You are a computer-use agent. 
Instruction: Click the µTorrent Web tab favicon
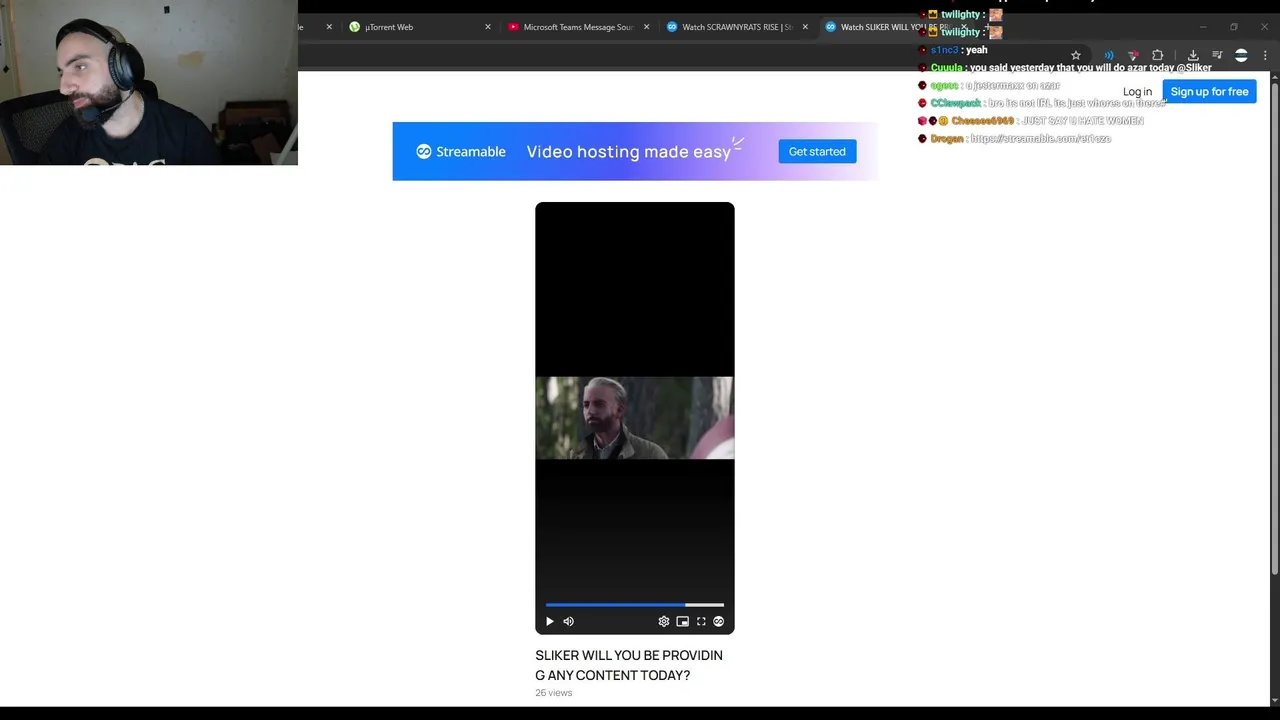point(355,27)
